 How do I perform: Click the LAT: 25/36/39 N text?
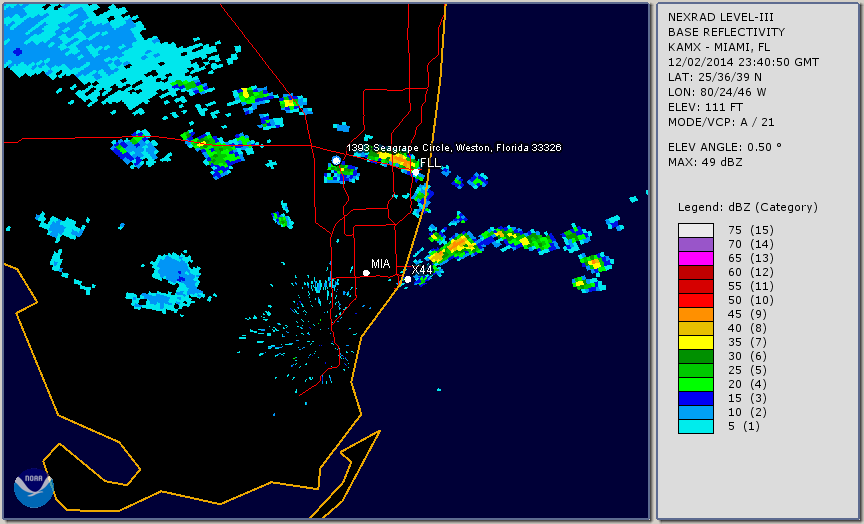click(715, 77)
